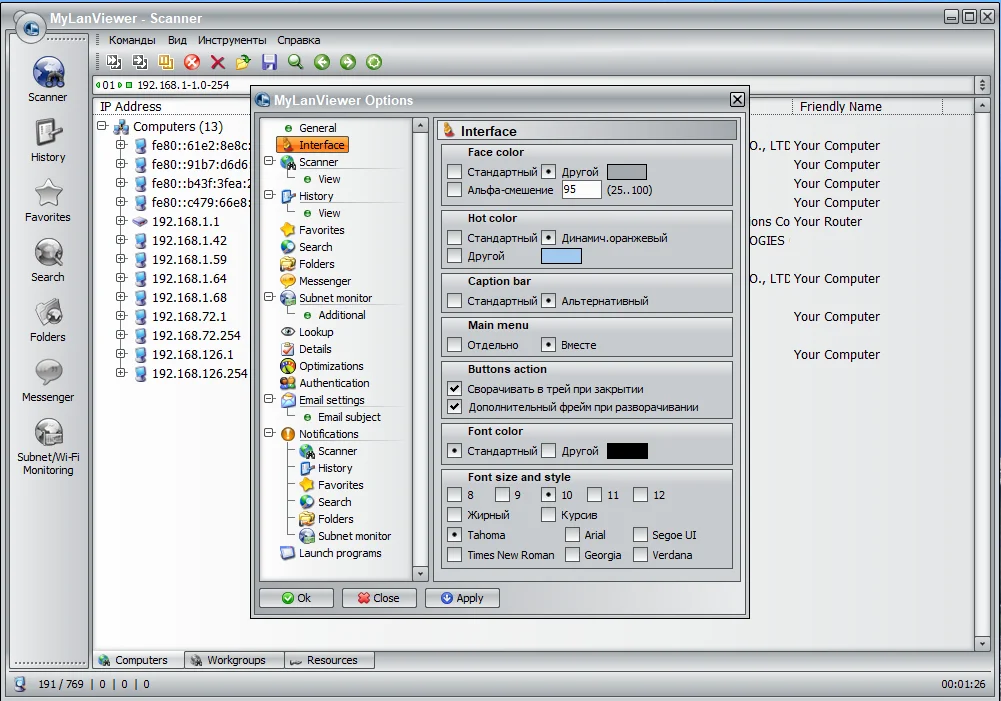The height and width of the screenshot is (701, 1001).
Task: Switch to the Workgroups tab
Action: [x=234, y=660]
